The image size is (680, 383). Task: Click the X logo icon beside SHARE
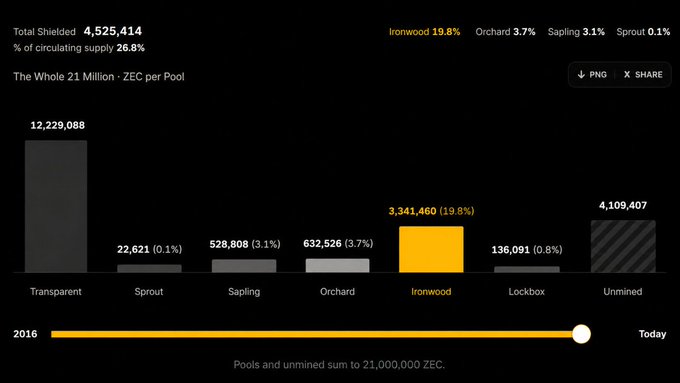(x=627, y=75)
